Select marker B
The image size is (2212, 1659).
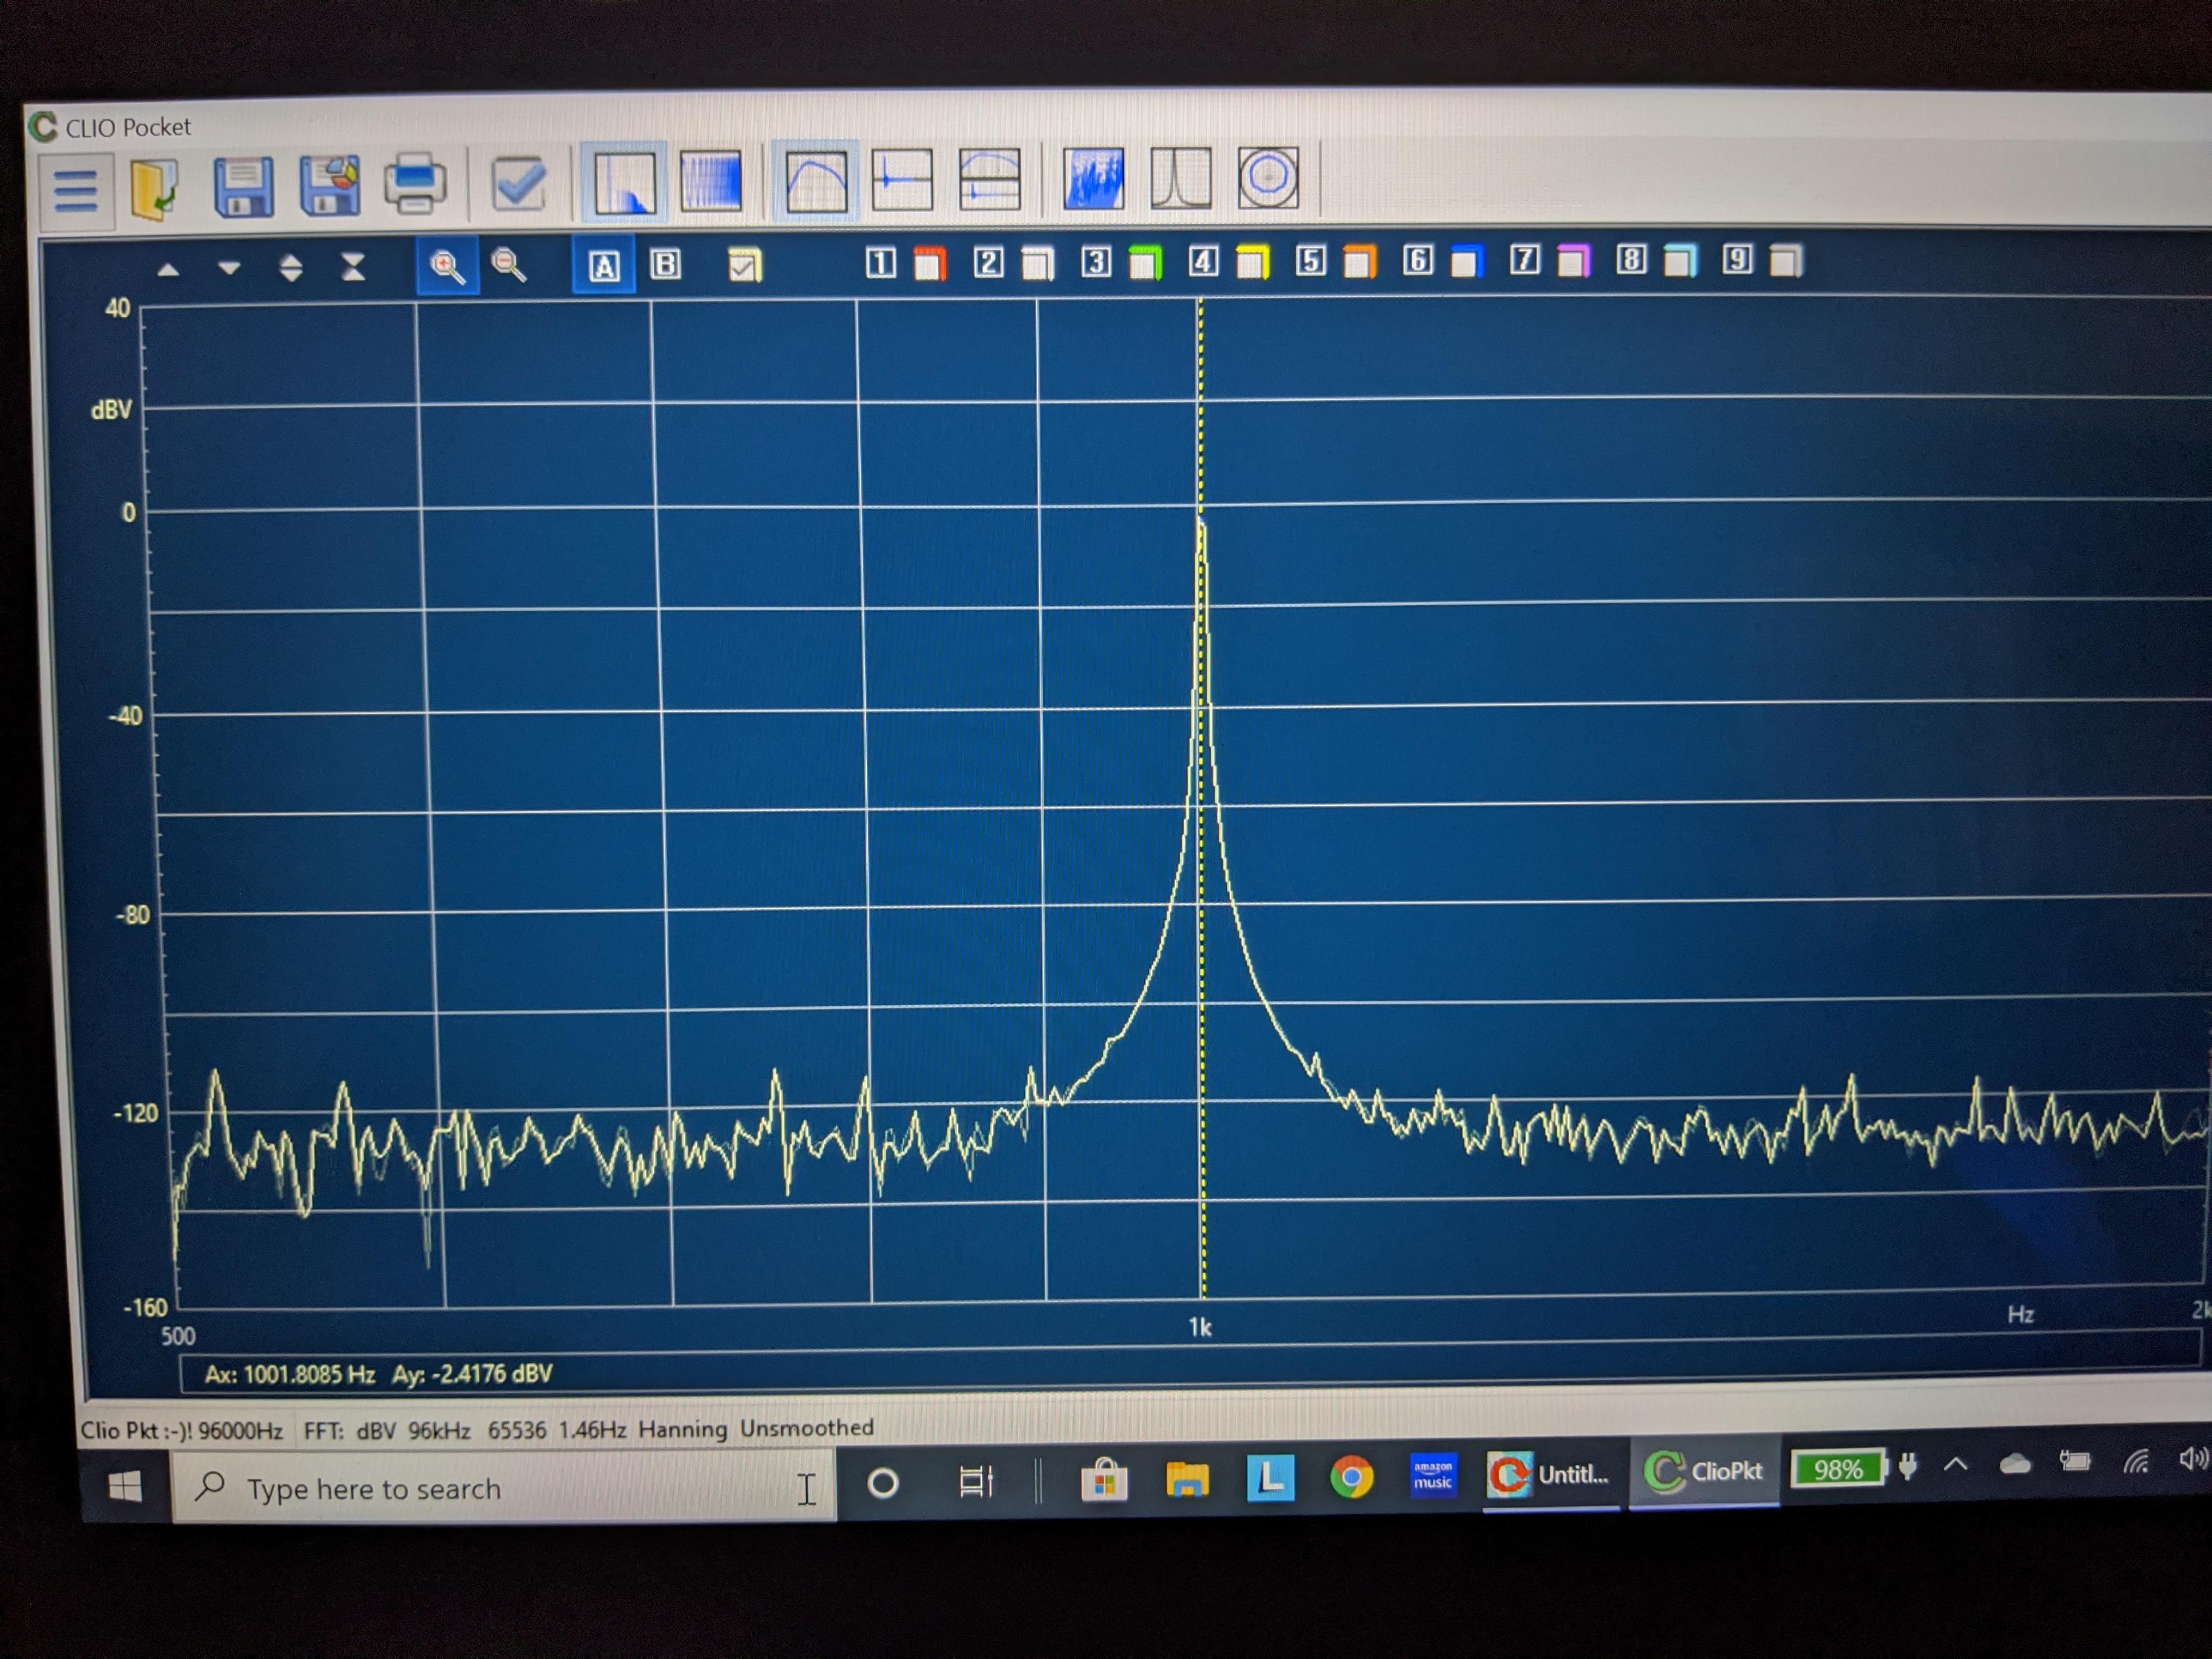click(x=666, y=264)
